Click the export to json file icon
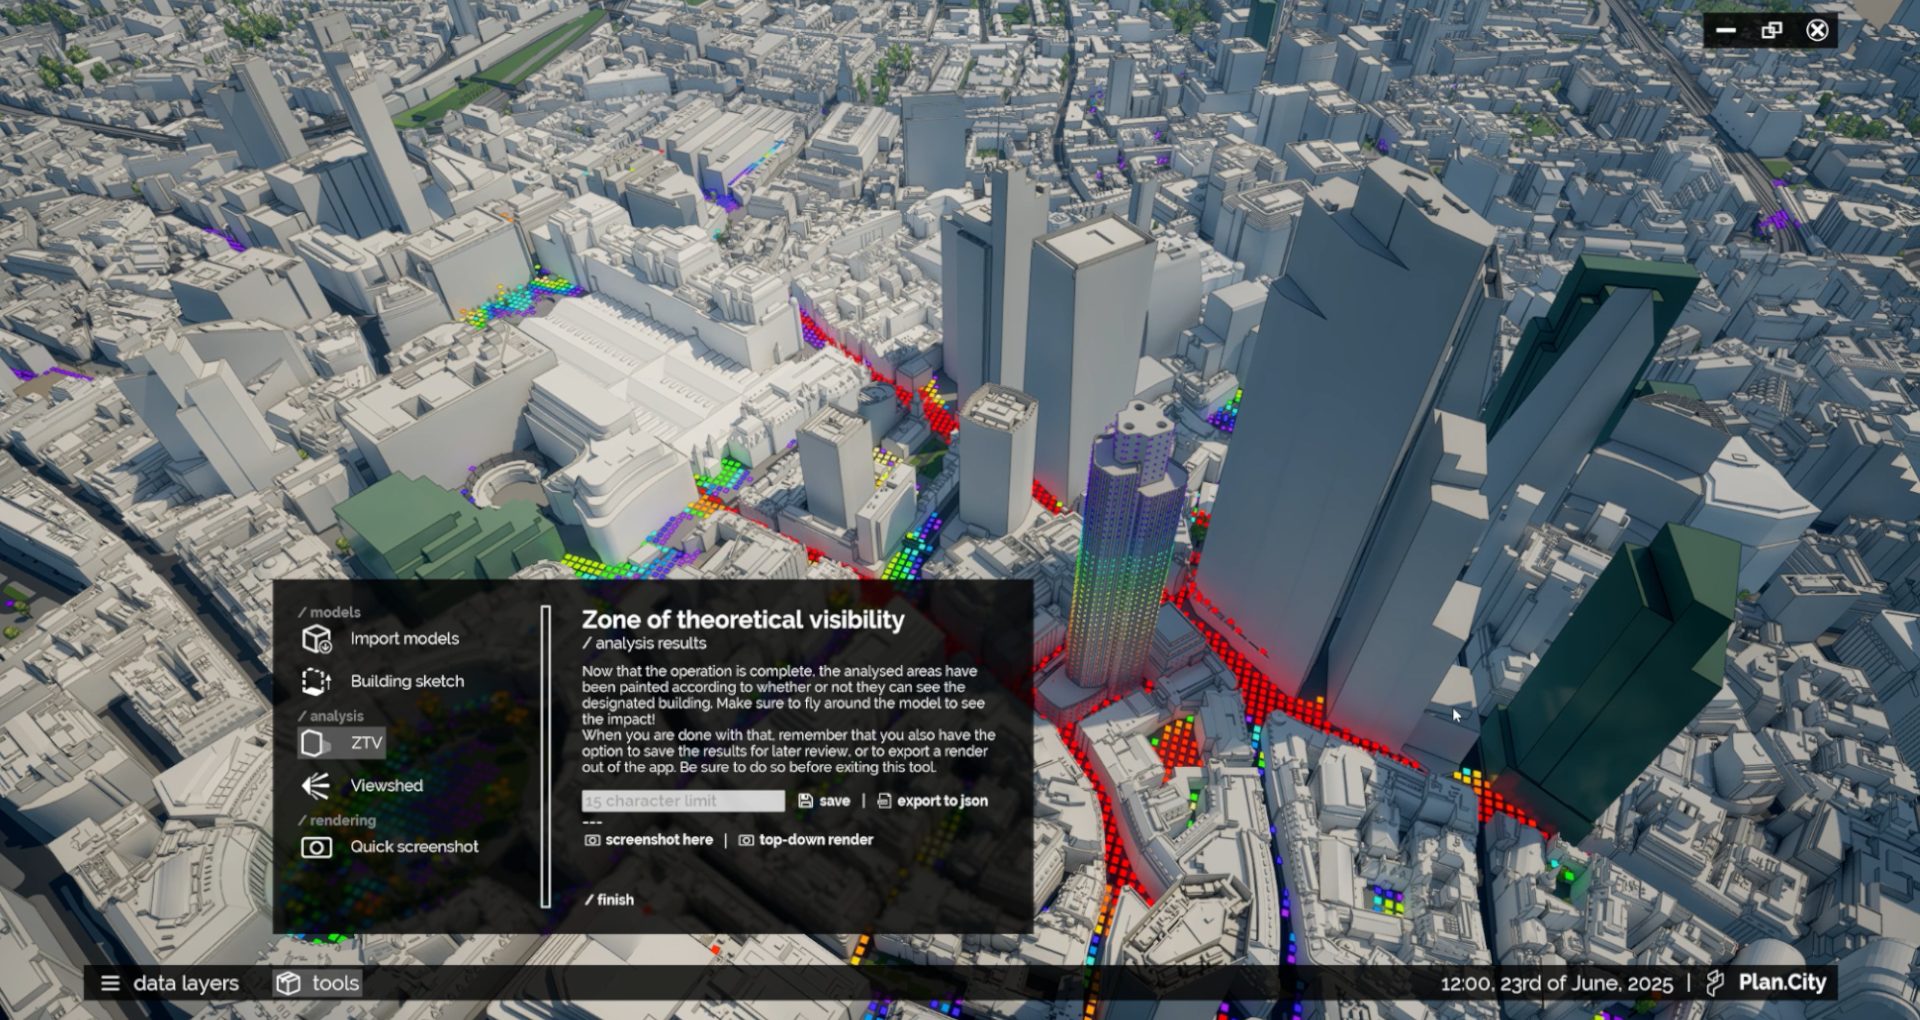This screenshot has width=1920, height=1020. (884, 801)
